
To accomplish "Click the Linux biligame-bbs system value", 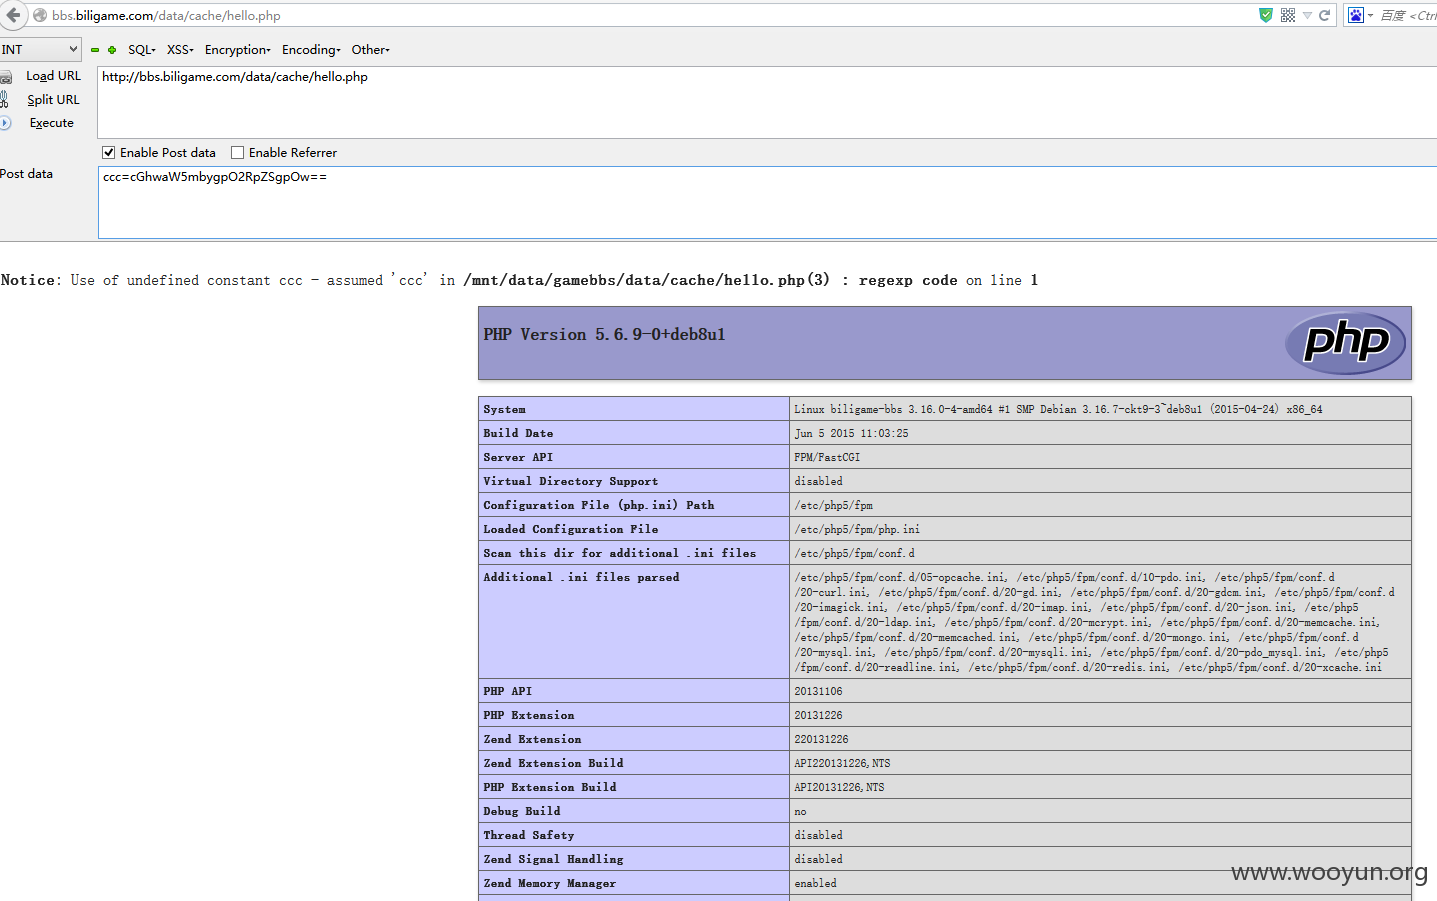I will tap(1058, 409).
